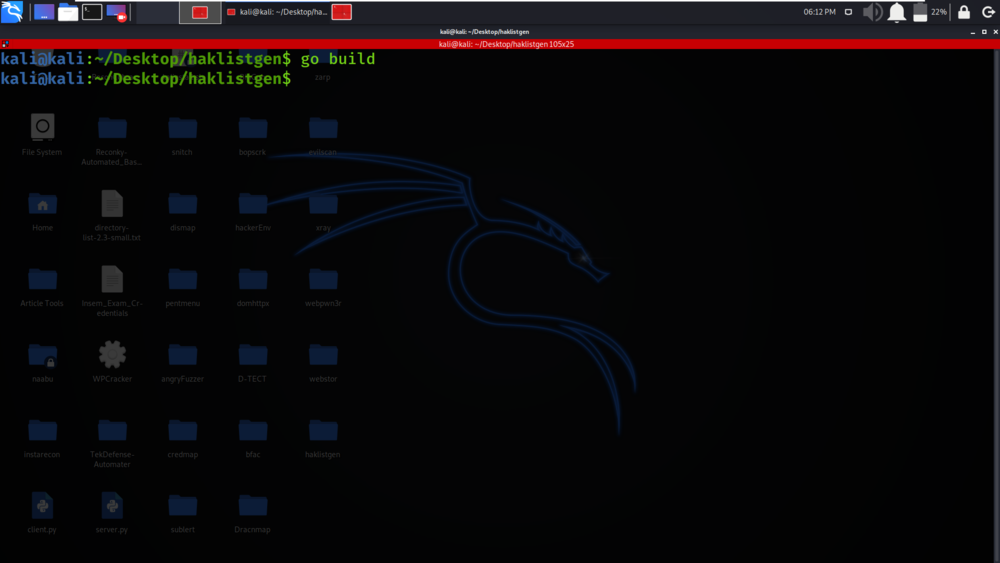Click the red window button after the kali@kali task

tap(342, 12)
